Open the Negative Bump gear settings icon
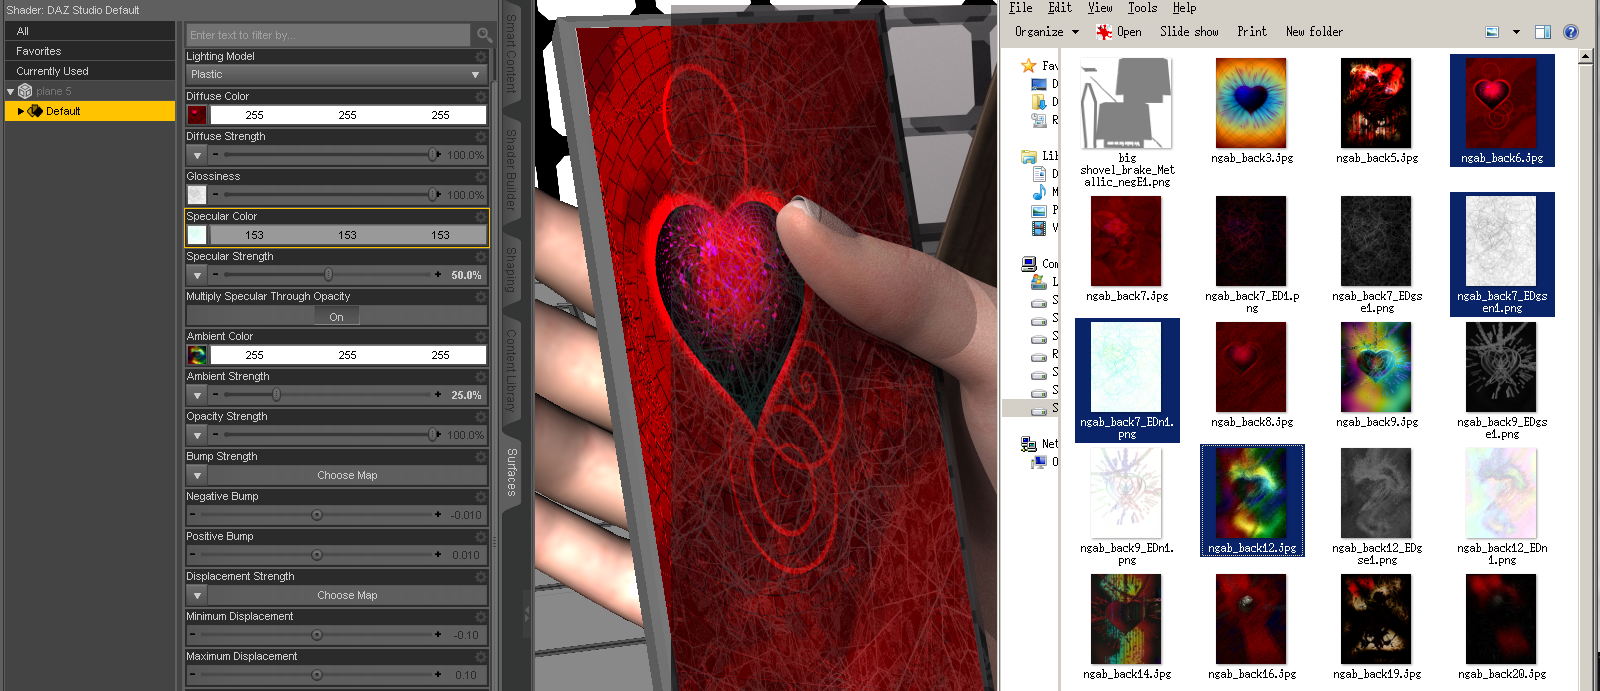The width and height of the screenshot is (1600, 691). pos(481,497)
